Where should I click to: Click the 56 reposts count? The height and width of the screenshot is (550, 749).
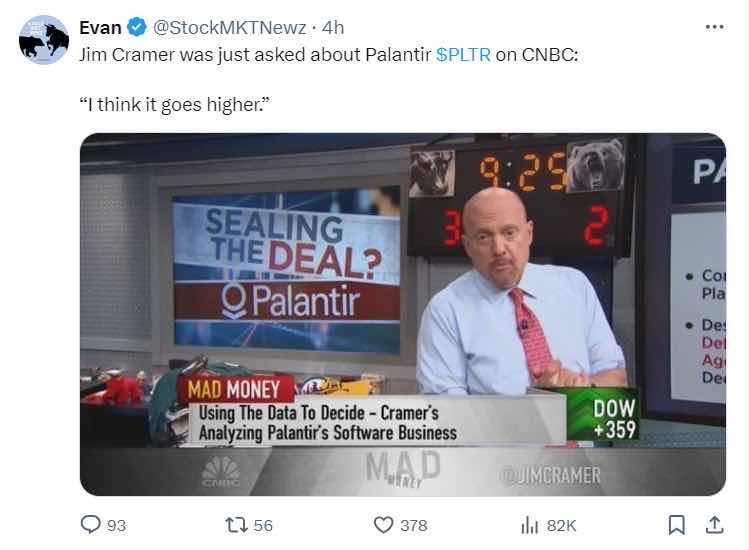coord(263,526)
